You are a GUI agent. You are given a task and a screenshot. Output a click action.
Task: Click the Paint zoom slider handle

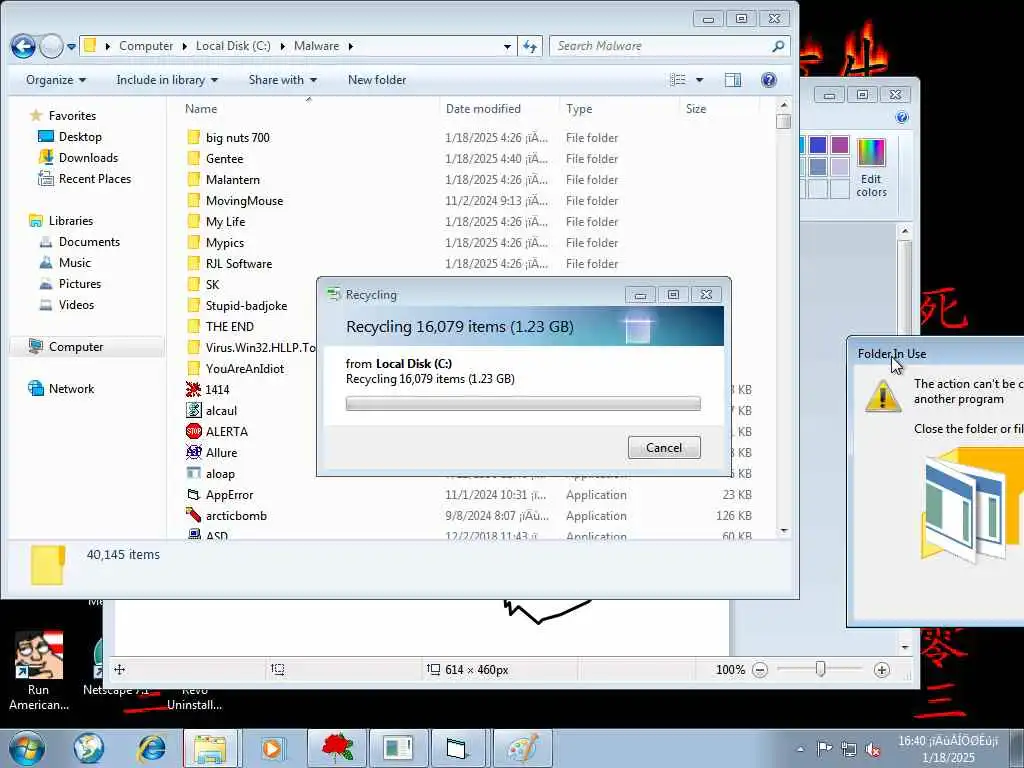pos(820,669)
